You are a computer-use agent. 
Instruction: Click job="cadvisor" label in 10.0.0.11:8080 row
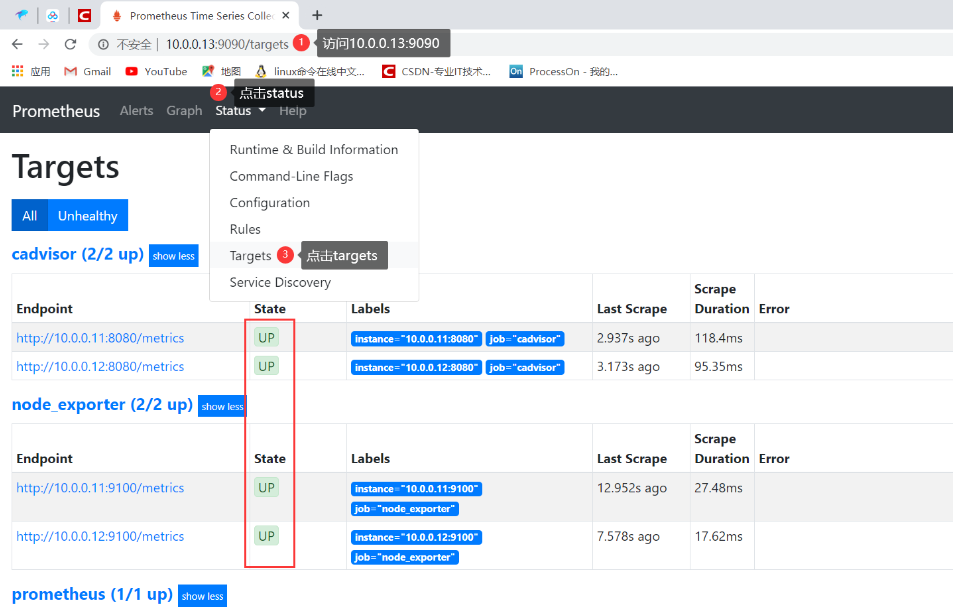point(525,339)
